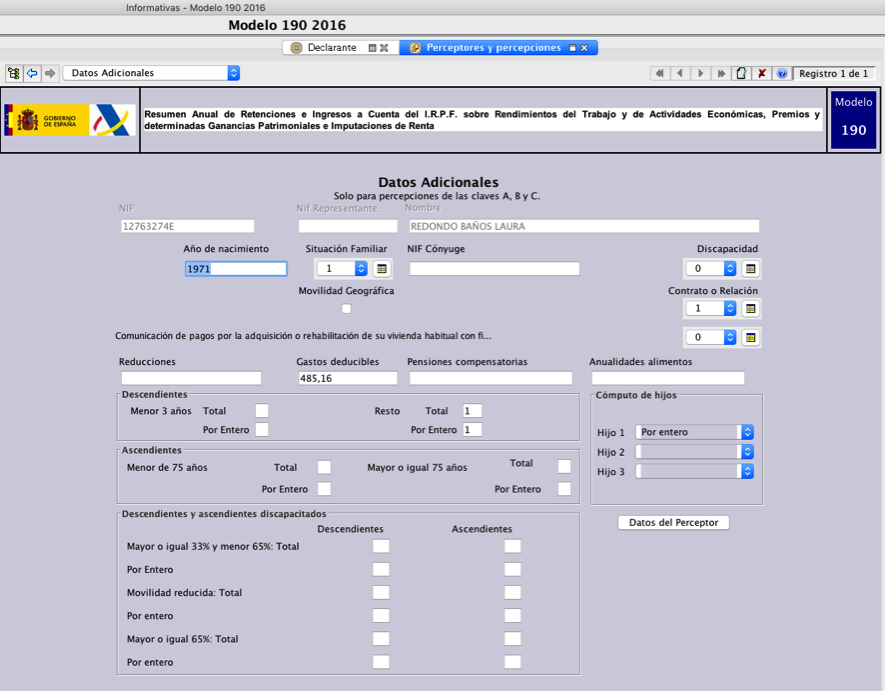Click Descendientes box for Movilidad reducida Total
This screenshot has width=886, height=691.
[x=381, y=593]
